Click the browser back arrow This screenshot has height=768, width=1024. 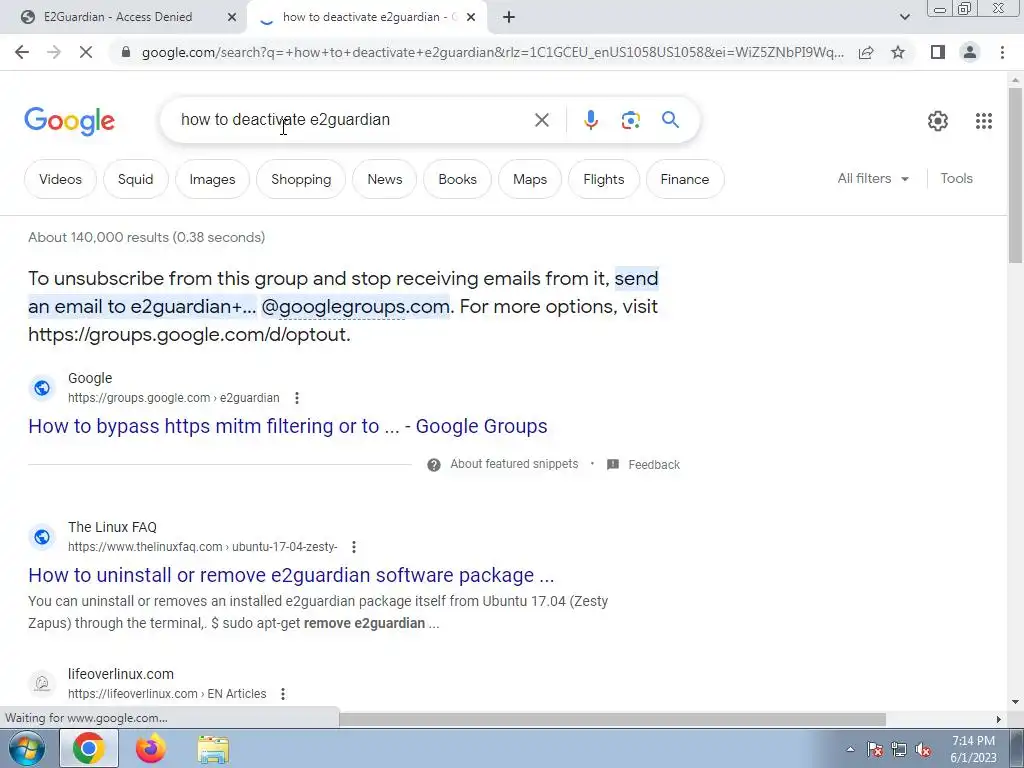22,52
